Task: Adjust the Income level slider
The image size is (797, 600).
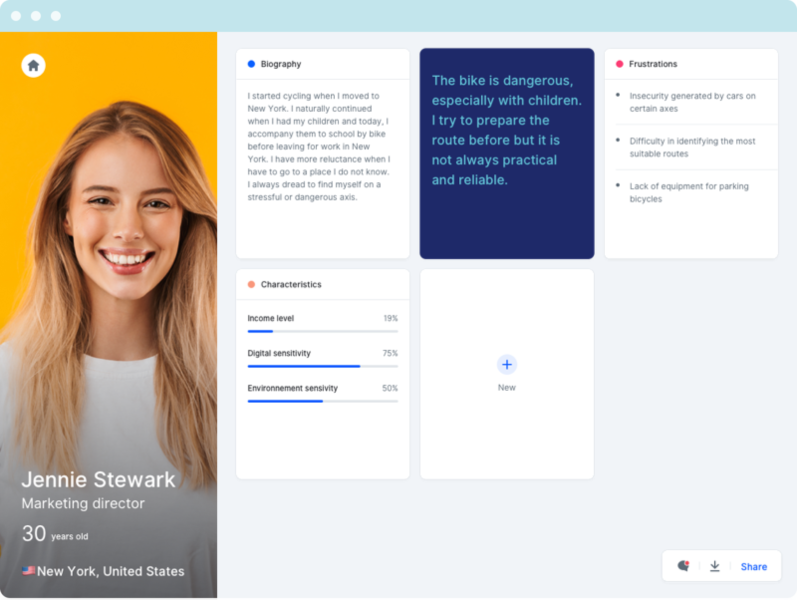Action: coord(322,331)
